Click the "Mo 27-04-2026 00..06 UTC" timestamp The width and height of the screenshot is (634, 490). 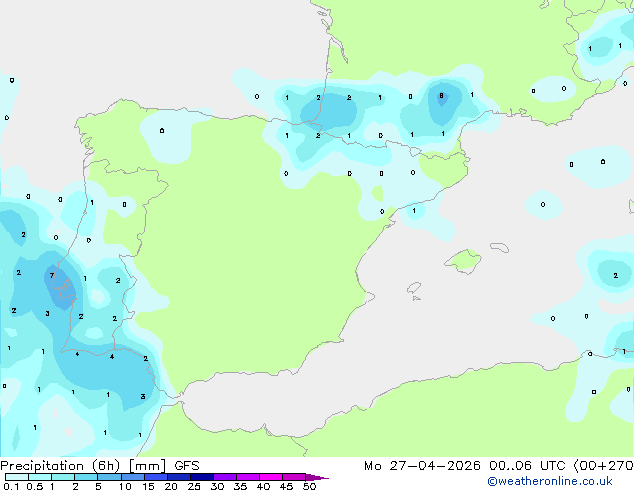(465, 466)
